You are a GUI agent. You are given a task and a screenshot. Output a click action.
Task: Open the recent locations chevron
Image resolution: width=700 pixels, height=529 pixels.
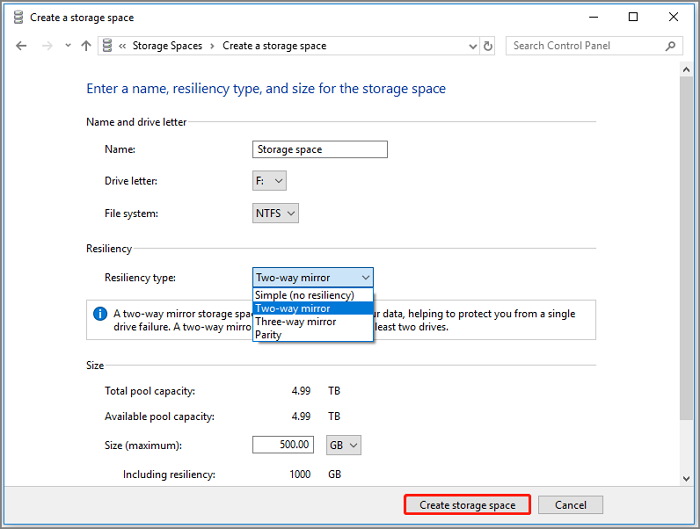(68, 46)
